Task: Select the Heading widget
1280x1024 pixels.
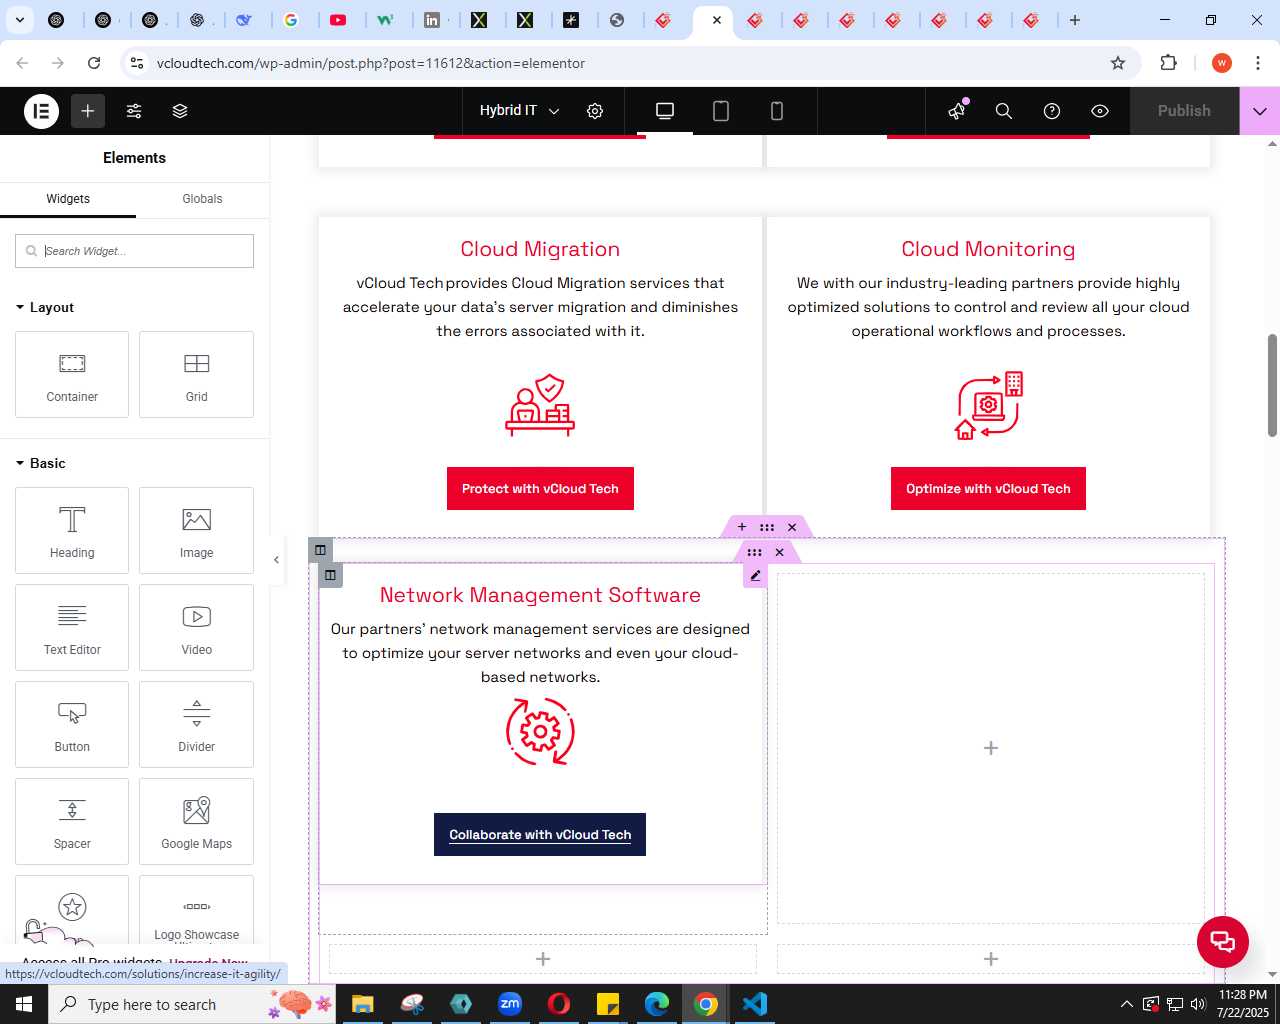Action: 72,530
